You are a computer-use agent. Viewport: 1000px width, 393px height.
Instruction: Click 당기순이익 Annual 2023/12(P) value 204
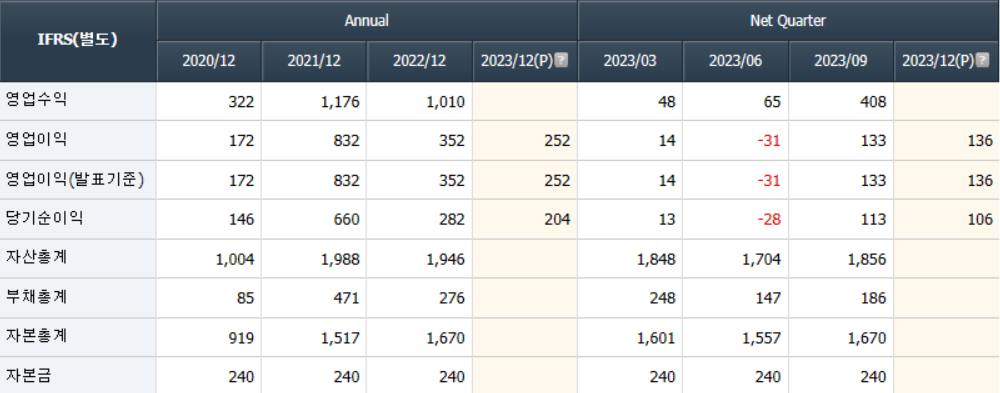point(557,219)
